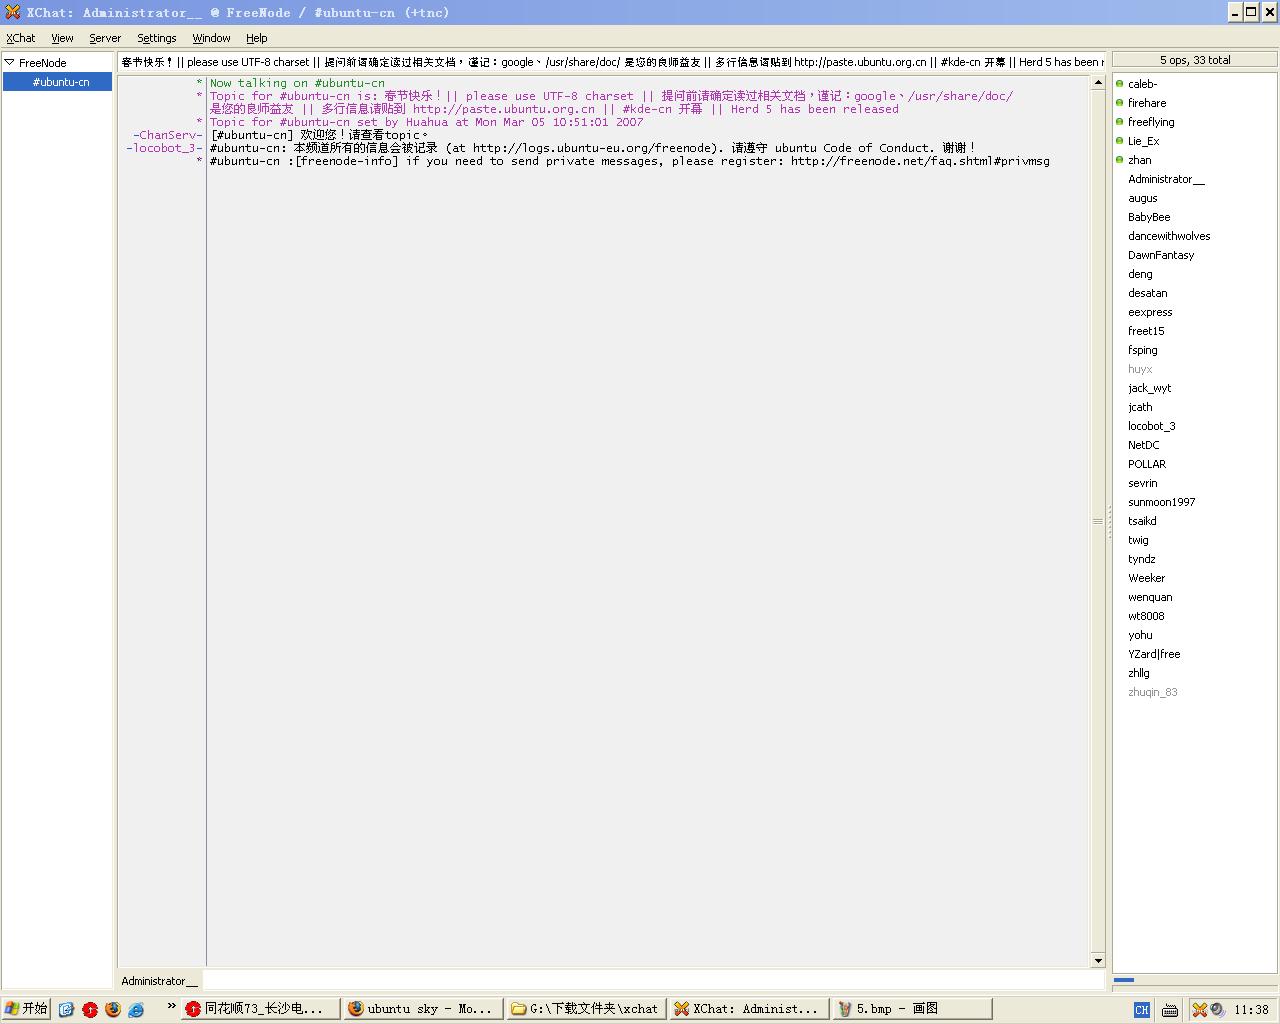This screenshot has height=1024, width=1280.
Task: Select user twig in user list
Action: pos(1138,540)
